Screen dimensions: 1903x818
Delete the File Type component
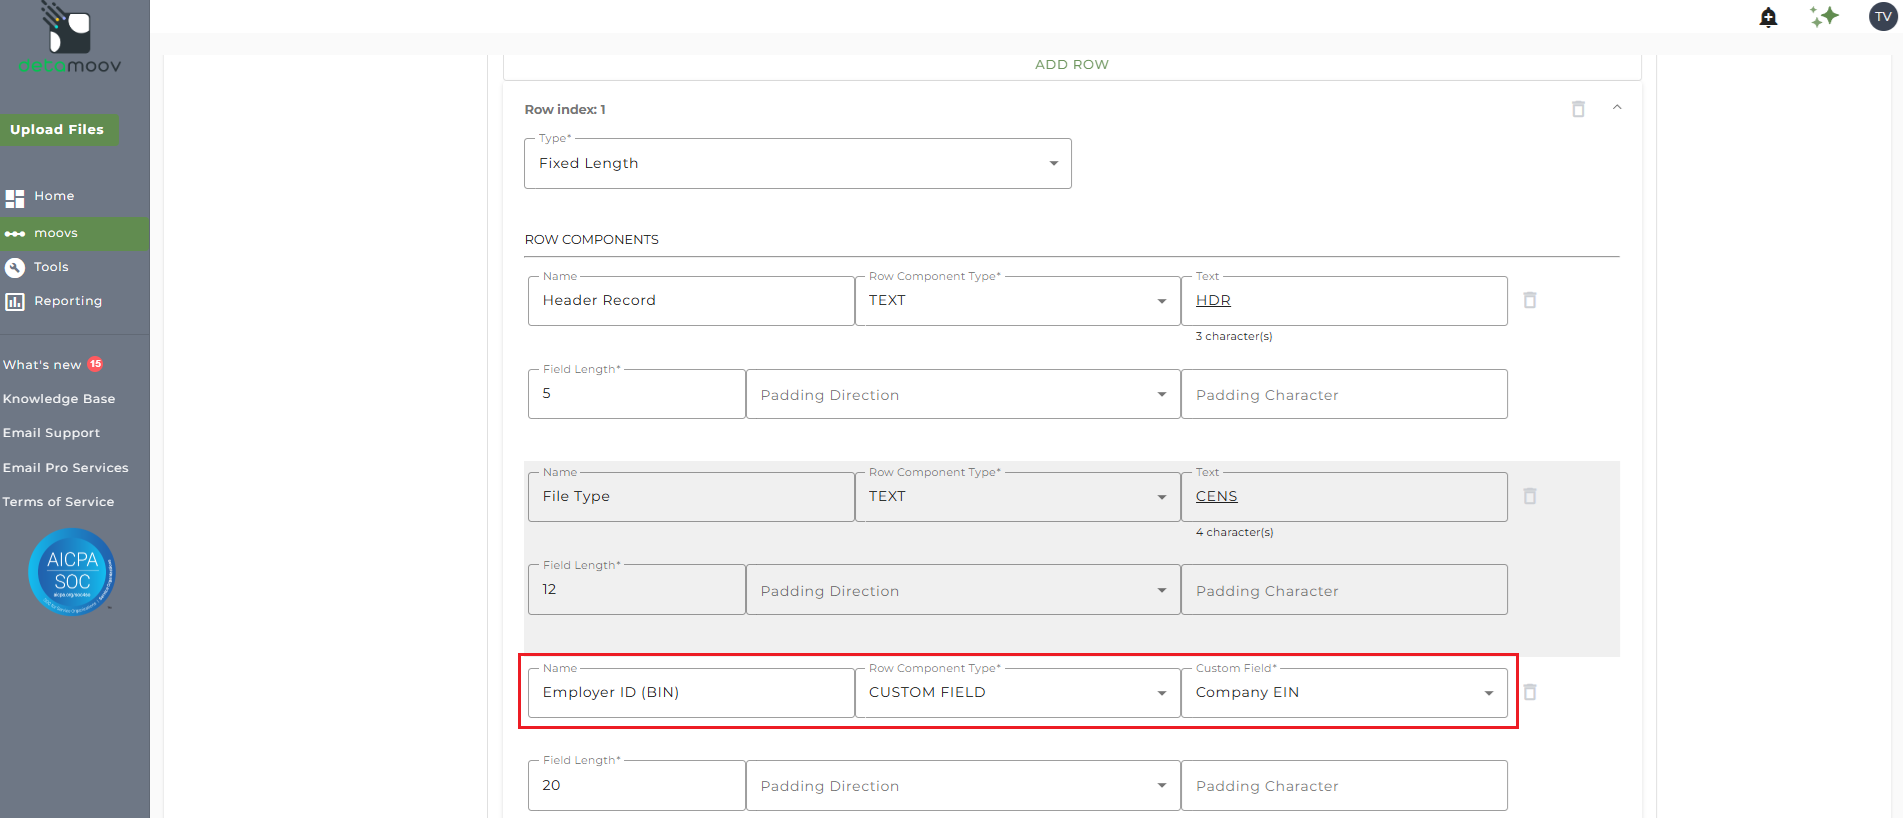[x=1529, y=496]
